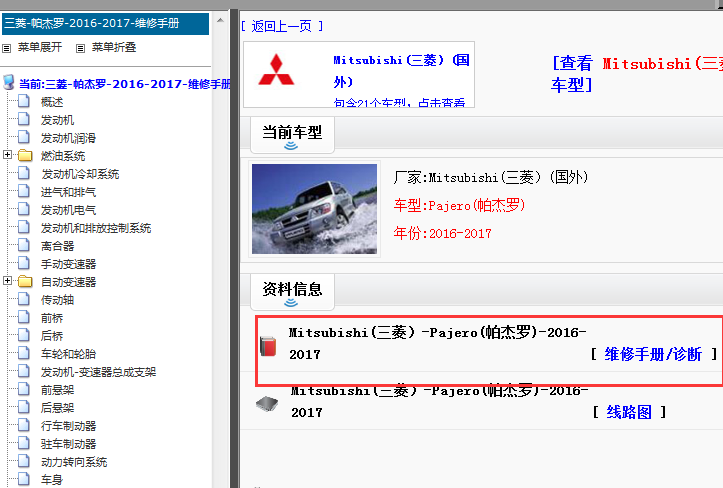The width and height of the screenshot is (723, 488).
Task: Open 动力转向系统 tree item
Action: coord(74,462)
